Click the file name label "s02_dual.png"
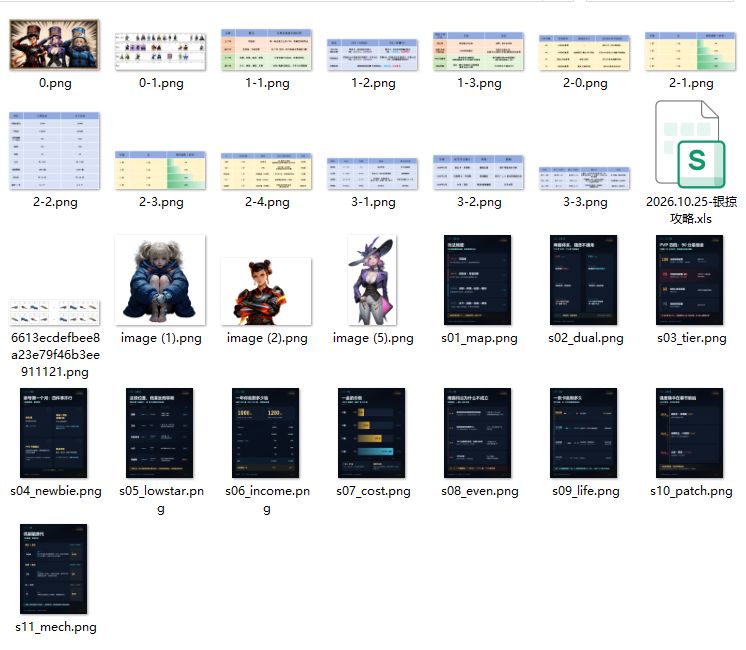The height and width of the screenshot is (650, 746). pyautogui.click(x=585, y=338)
